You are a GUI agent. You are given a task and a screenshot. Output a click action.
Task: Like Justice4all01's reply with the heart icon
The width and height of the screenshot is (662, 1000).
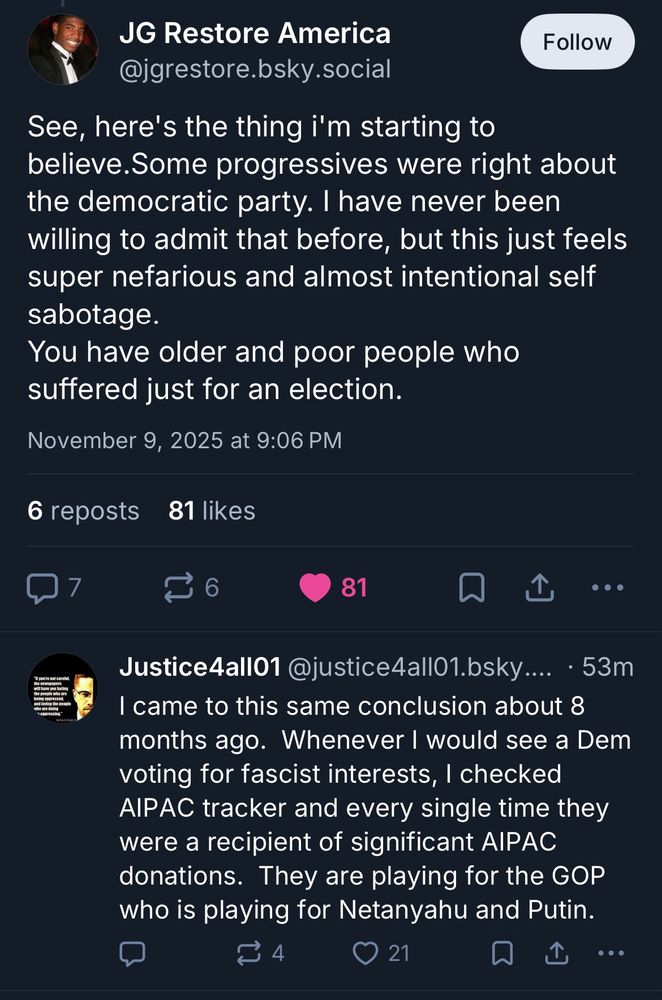pyautogui.click(x=365, y=954)
